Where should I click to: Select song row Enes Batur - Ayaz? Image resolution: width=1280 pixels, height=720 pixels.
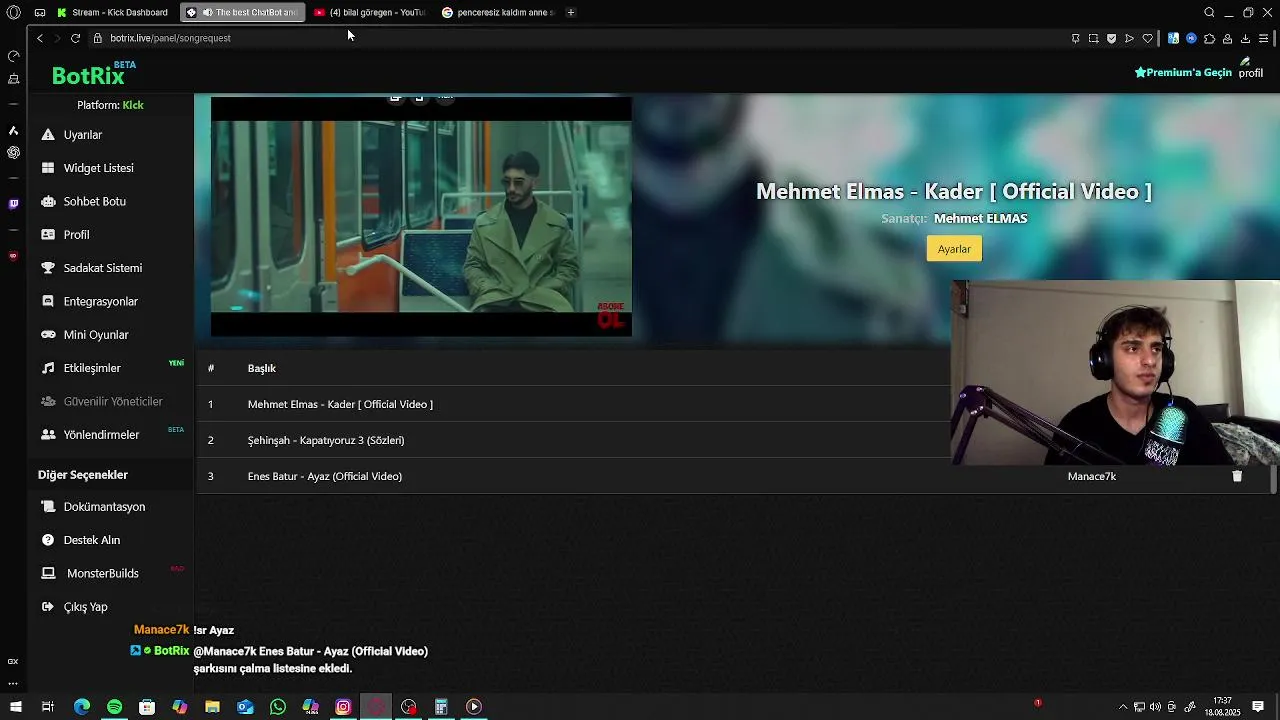(x=735, y=476)
